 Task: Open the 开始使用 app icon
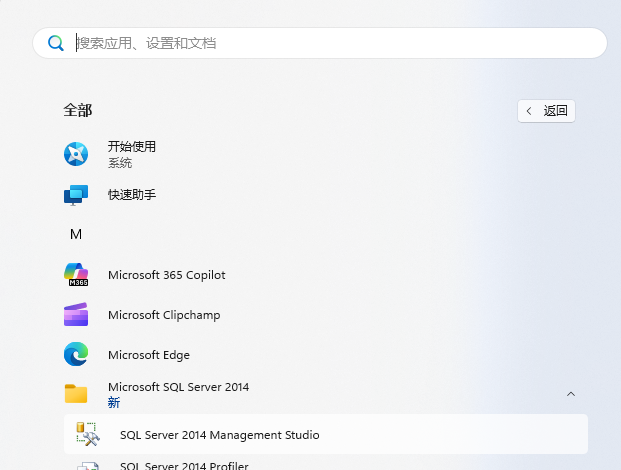pyautogui.click(x=76, y=154)
